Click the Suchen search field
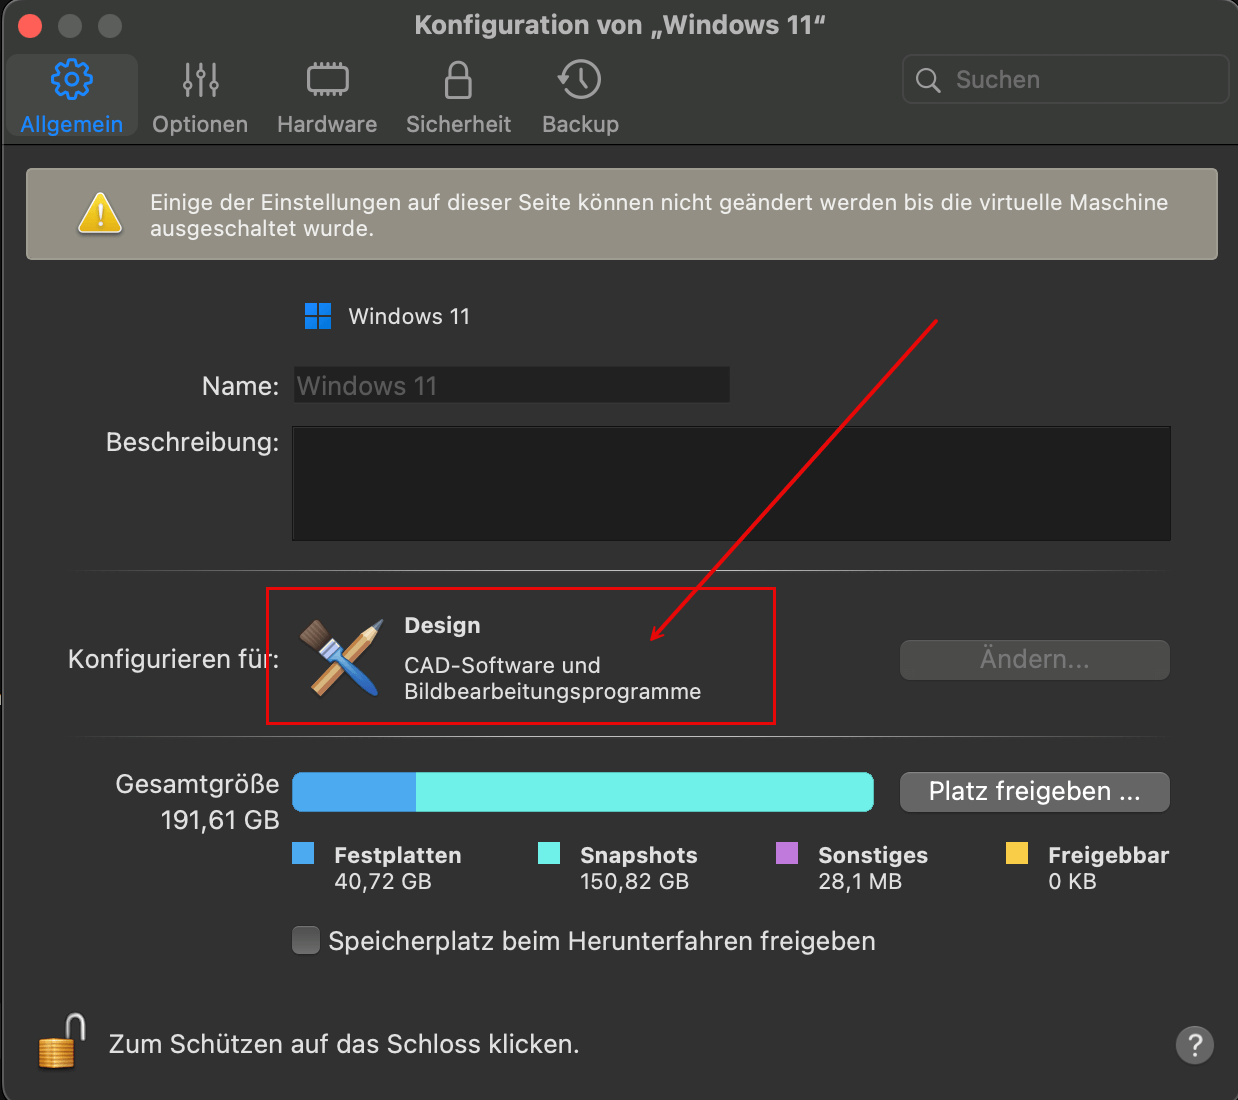 click(x=1066, y=79)
